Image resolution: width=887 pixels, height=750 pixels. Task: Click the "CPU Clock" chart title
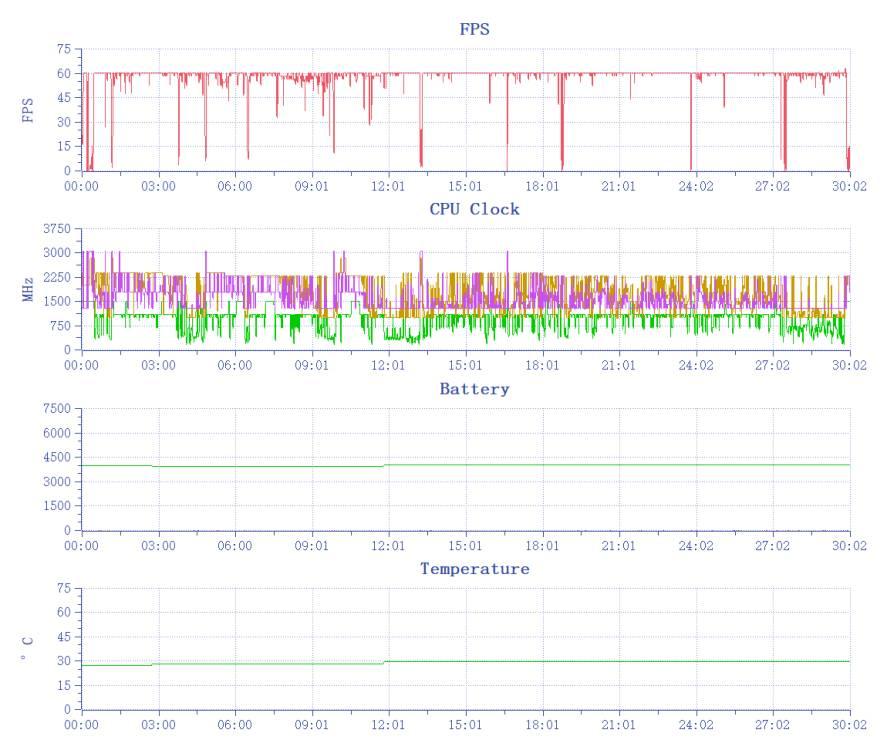pos(474,209)
